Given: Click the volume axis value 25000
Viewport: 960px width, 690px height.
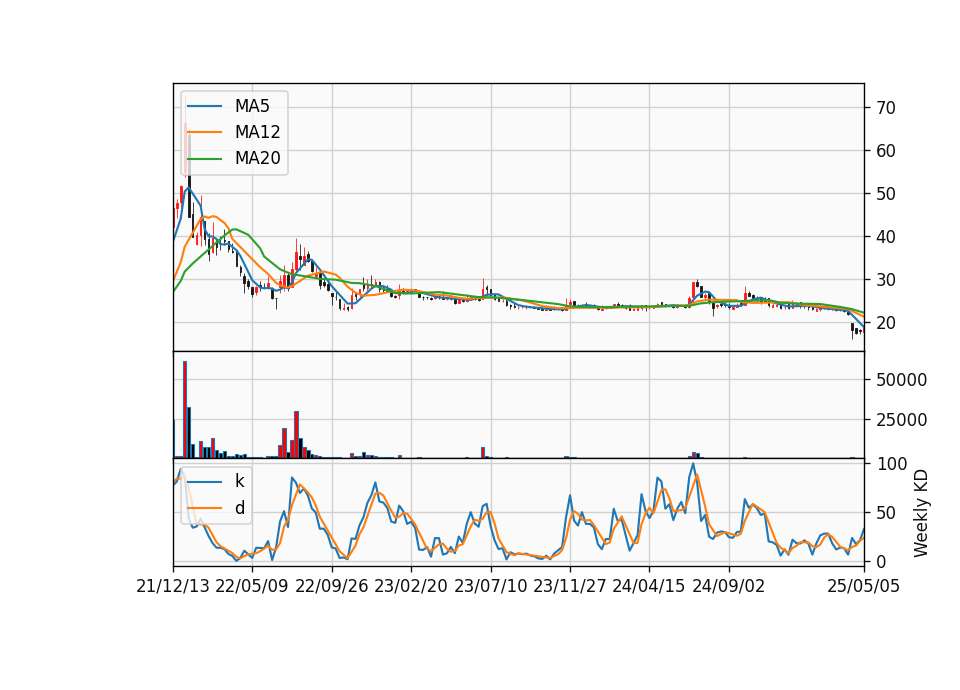Looking at the screenshot, I should (901, 420).
